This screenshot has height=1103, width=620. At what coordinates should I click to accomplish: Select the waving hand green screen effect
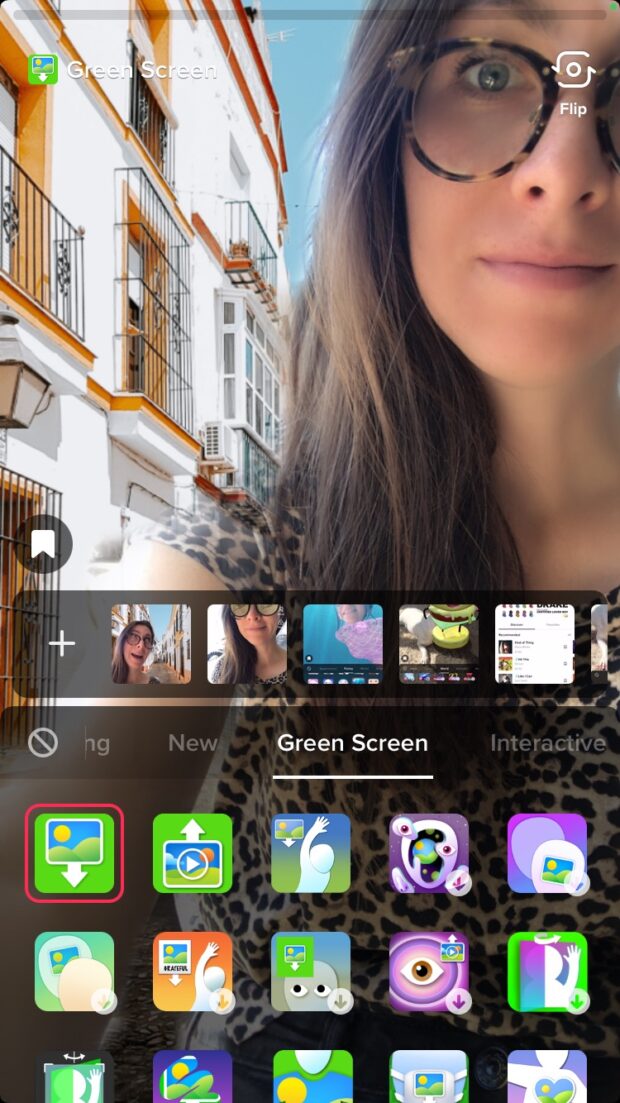311,852
